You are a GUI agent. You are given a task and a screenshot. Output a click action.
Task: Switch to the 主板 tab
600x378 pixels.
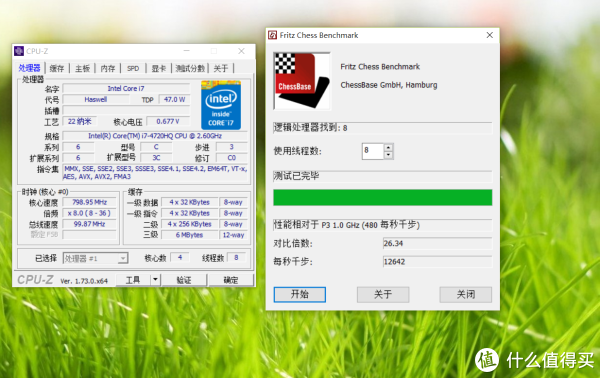point(82,68)
